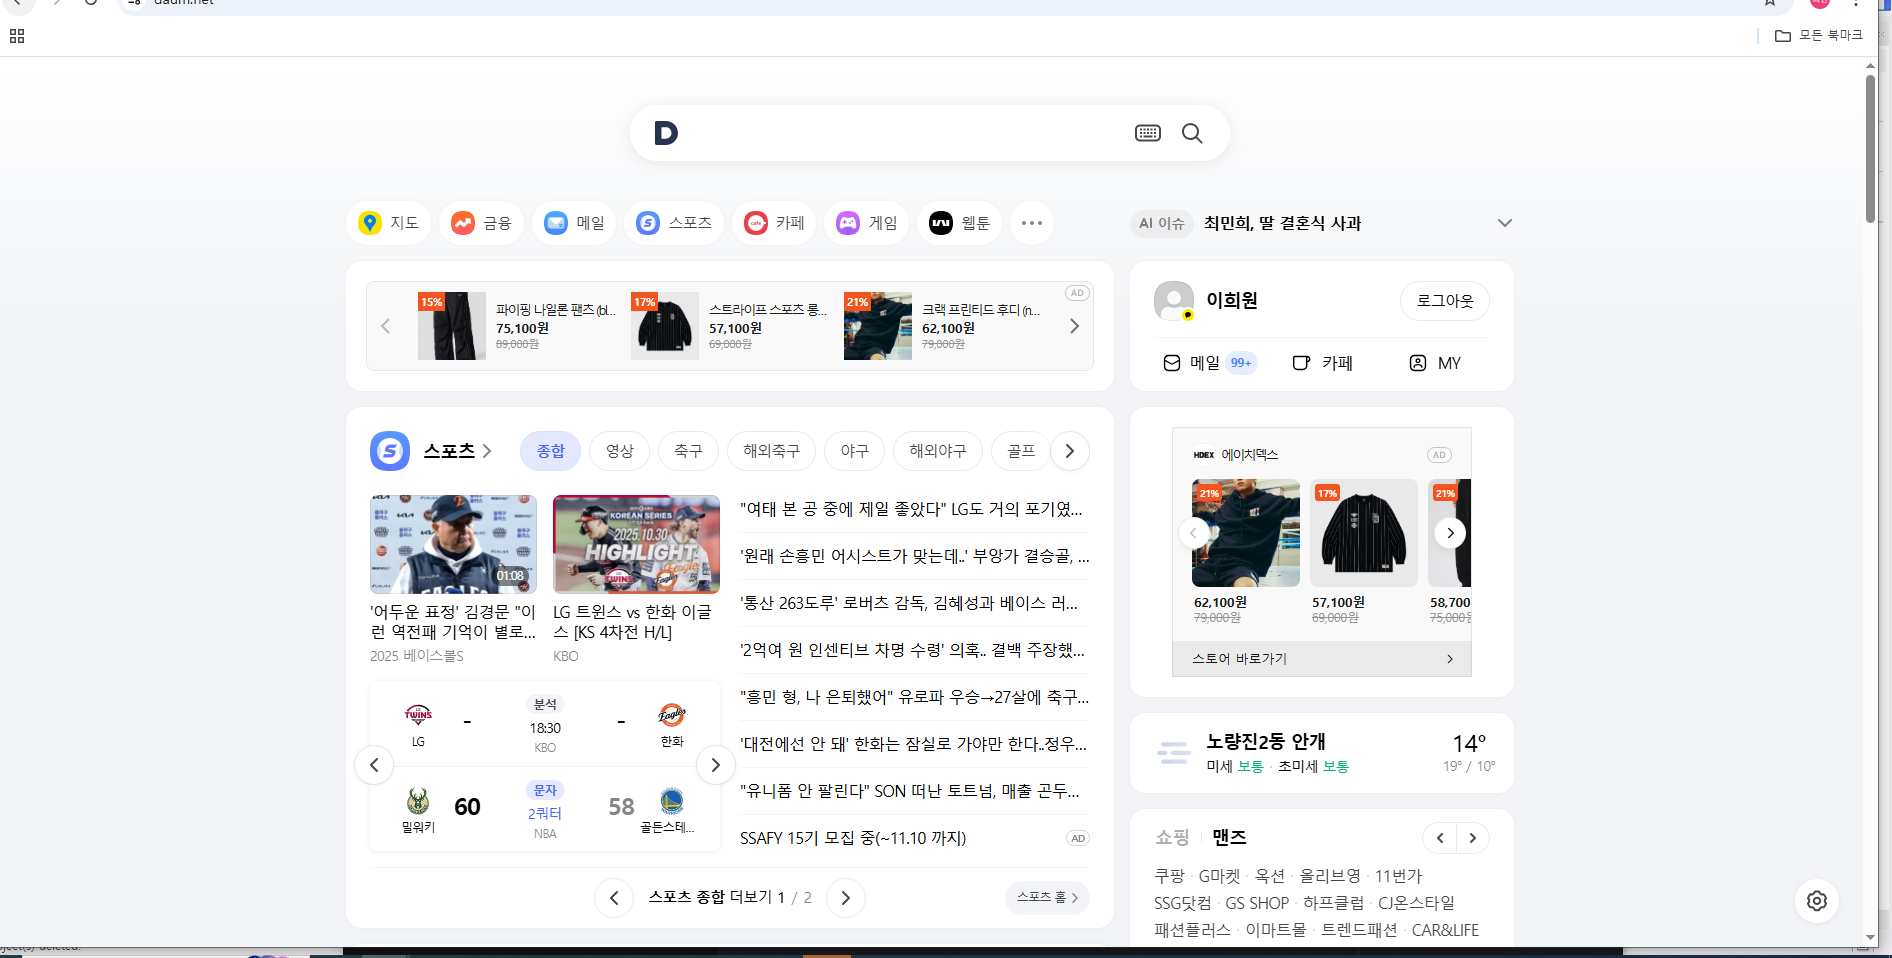This screenshot has width=1892, height=958.
Task: Select the 축구 sports tab
Action: pyautogui.click(x=688, y=451)
